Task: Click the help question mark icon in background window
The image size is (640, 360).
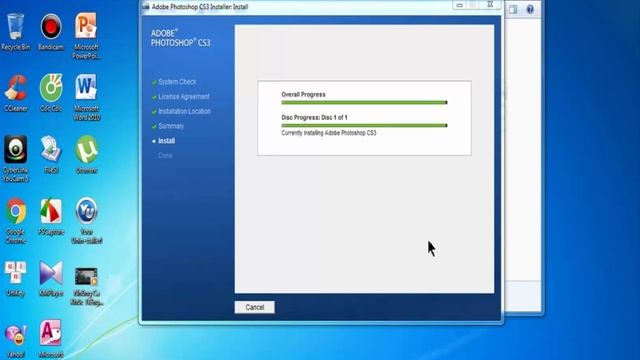Action: pos(530,9)
